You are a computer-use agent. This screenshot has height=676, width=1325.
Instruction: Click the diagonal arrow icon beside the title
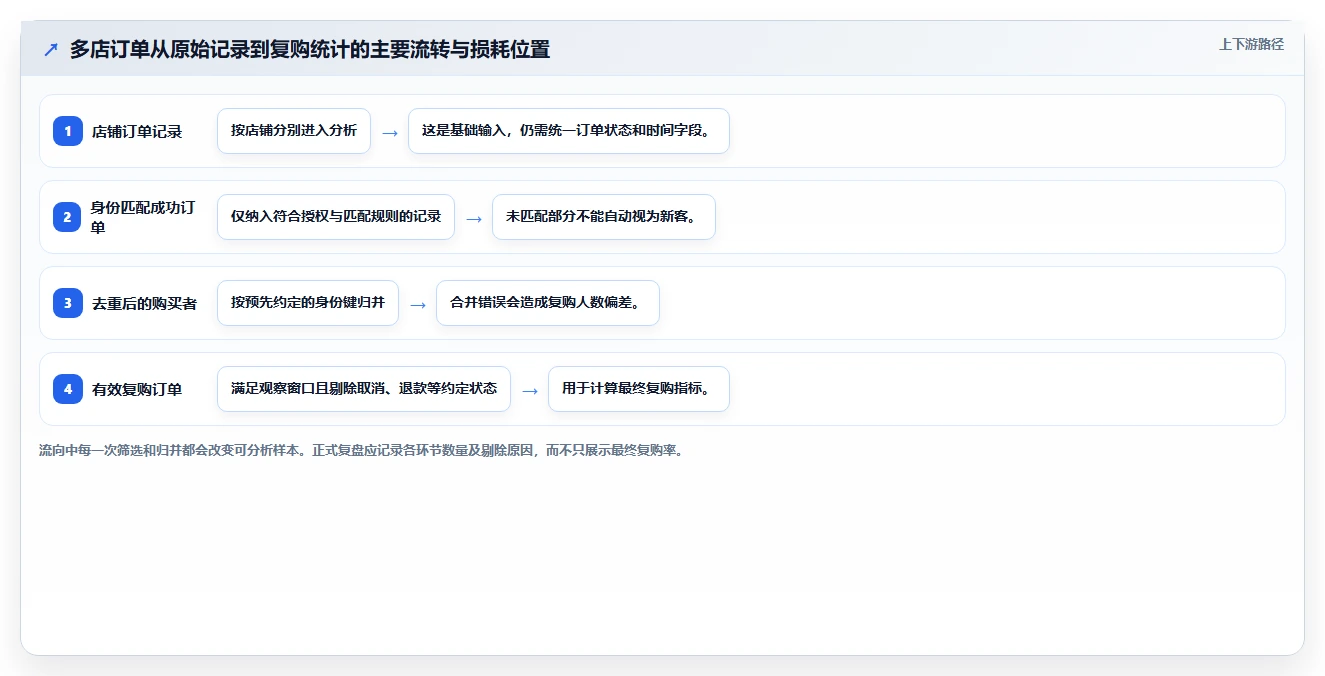pos(51,50)
